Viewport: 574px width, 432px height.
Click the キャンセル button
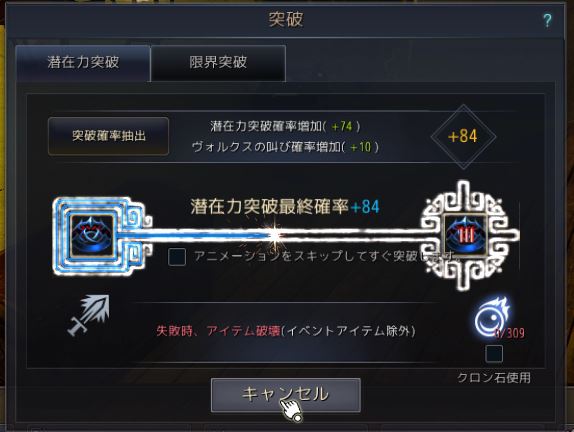(x=286, y=395)
